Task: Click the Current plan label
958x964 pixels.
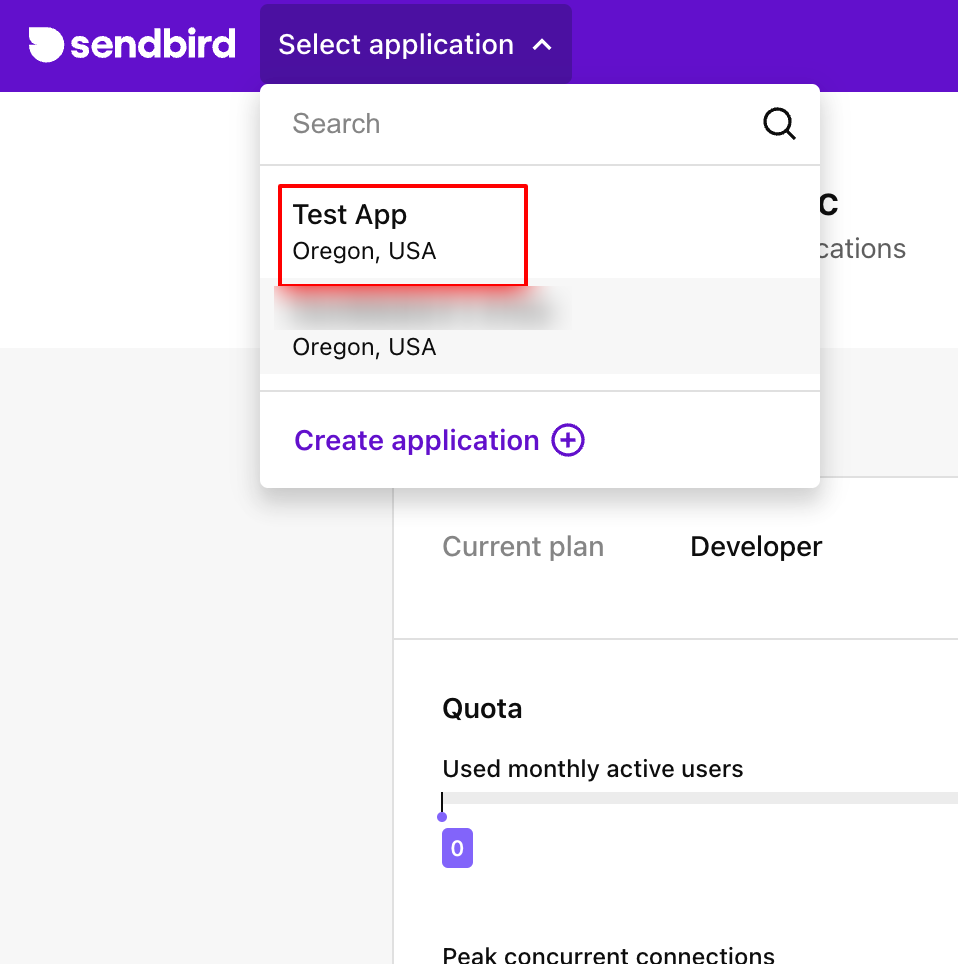Action: 523,547
